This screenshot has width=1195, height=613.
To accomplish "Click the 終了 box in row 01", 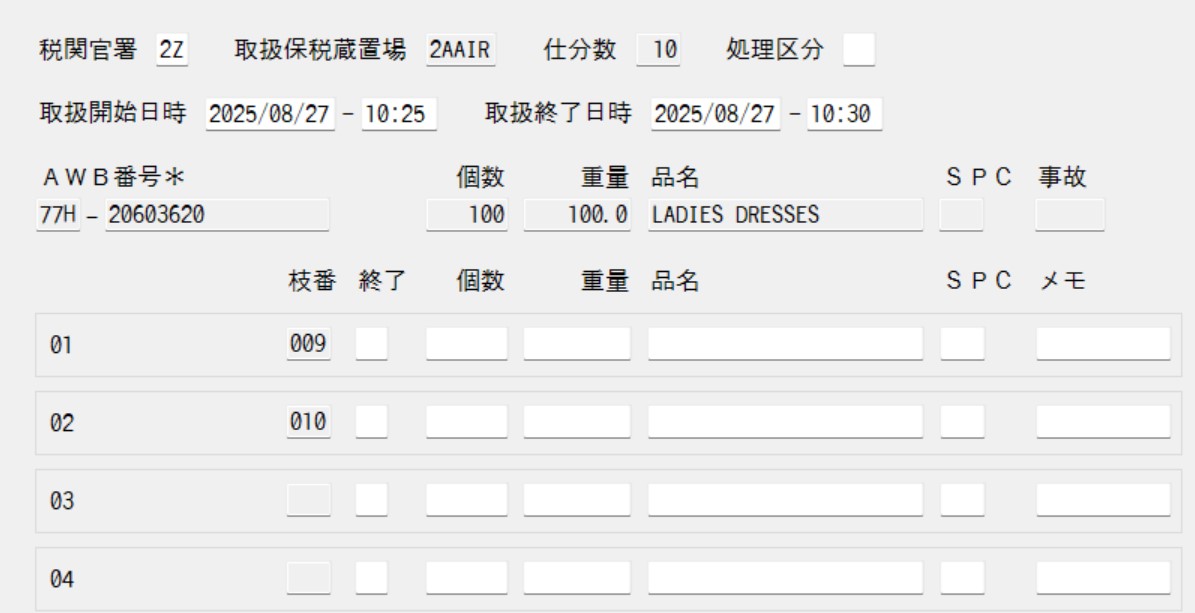I will pos(372,344).
